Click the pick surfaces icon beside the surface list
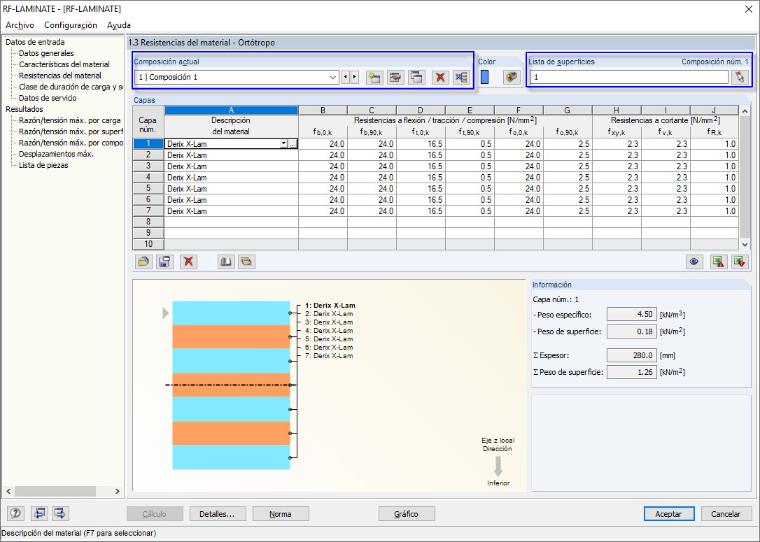The image size is (760, 542). point(740,77)
